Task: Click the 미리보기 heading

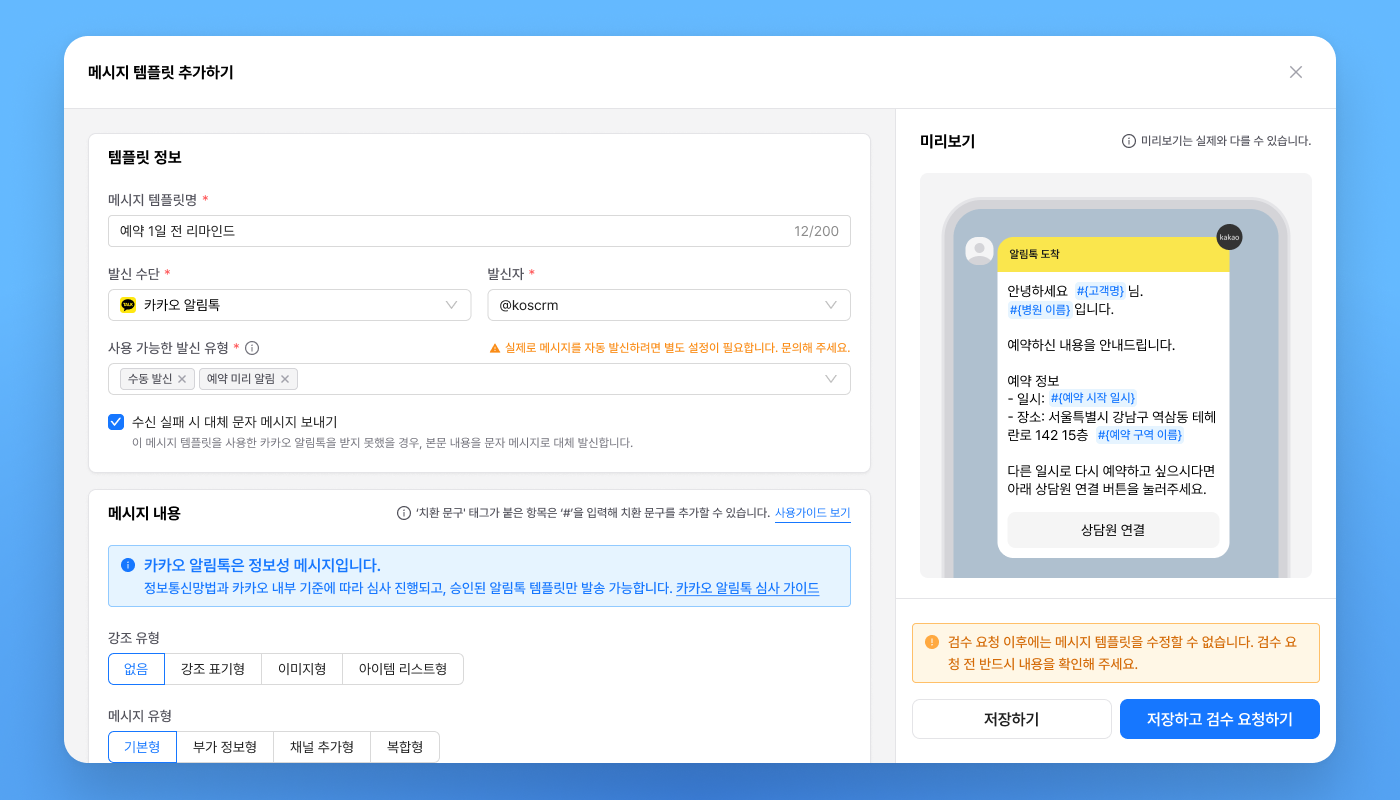Action: (947, 141)
